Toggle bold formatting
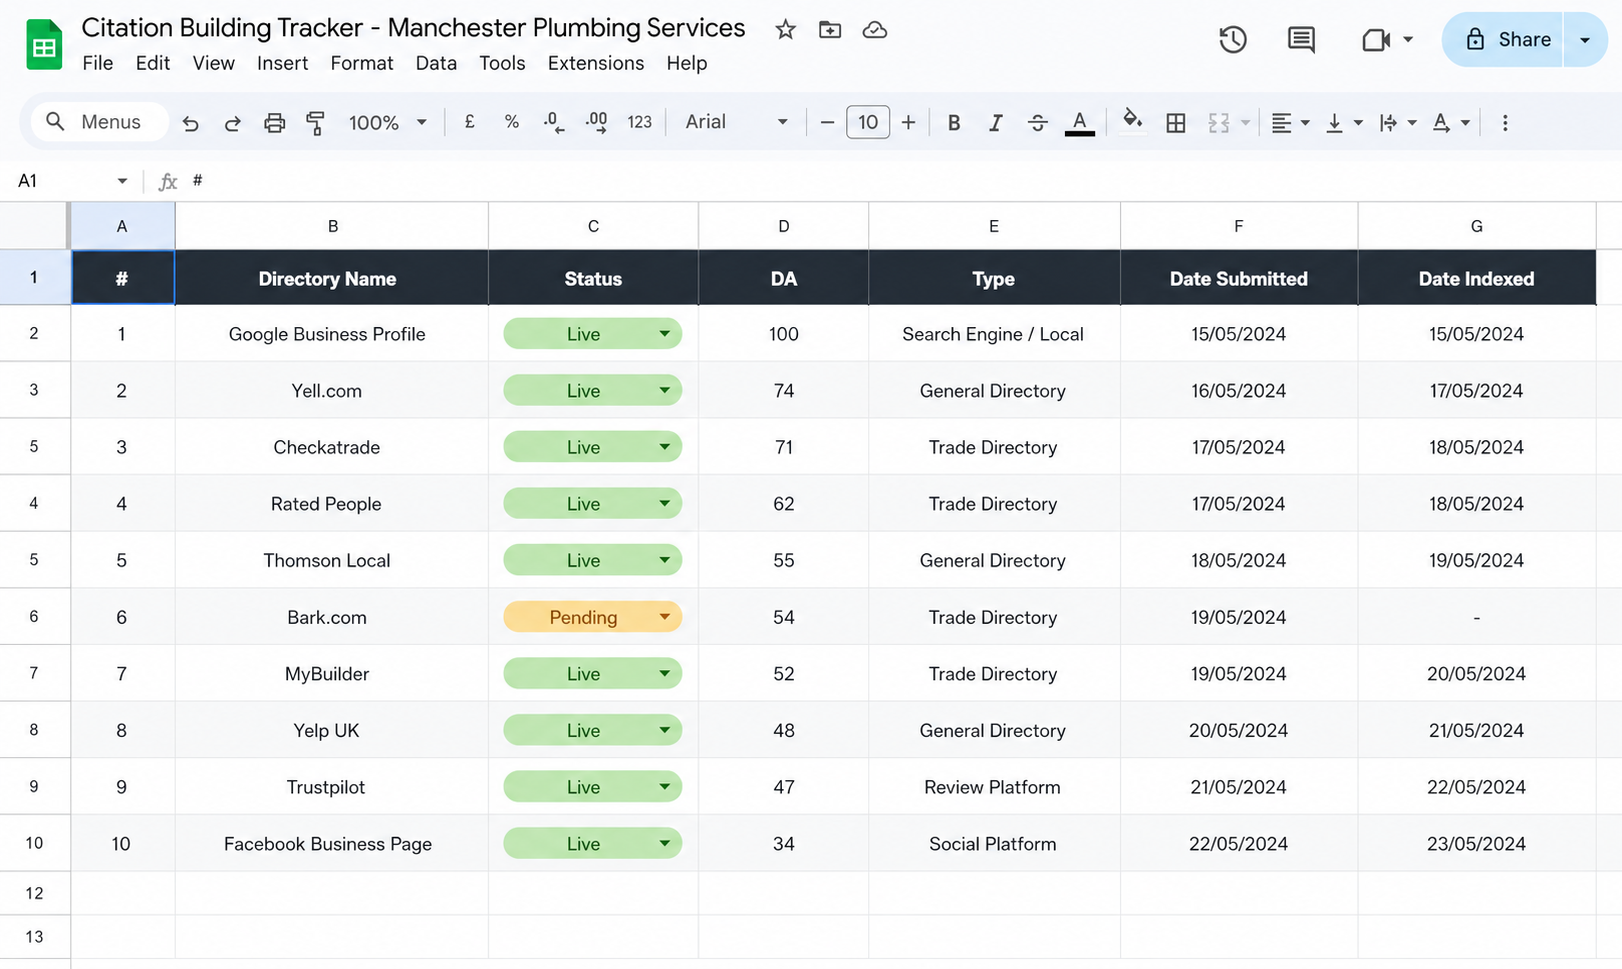This screenshot has height=969, width=1622. point(954,122)
